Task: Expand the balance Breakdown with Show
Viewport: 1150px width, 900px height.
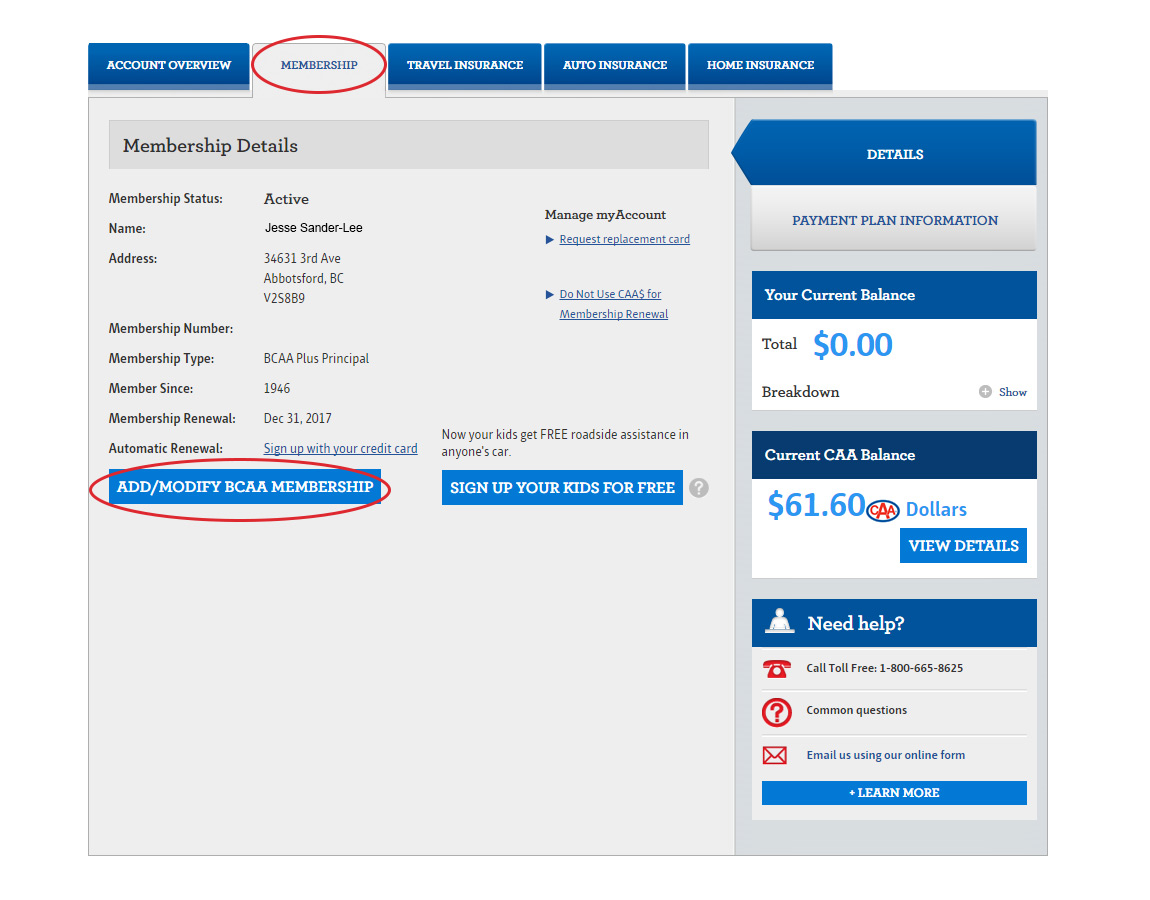Action: (1003, 392)
